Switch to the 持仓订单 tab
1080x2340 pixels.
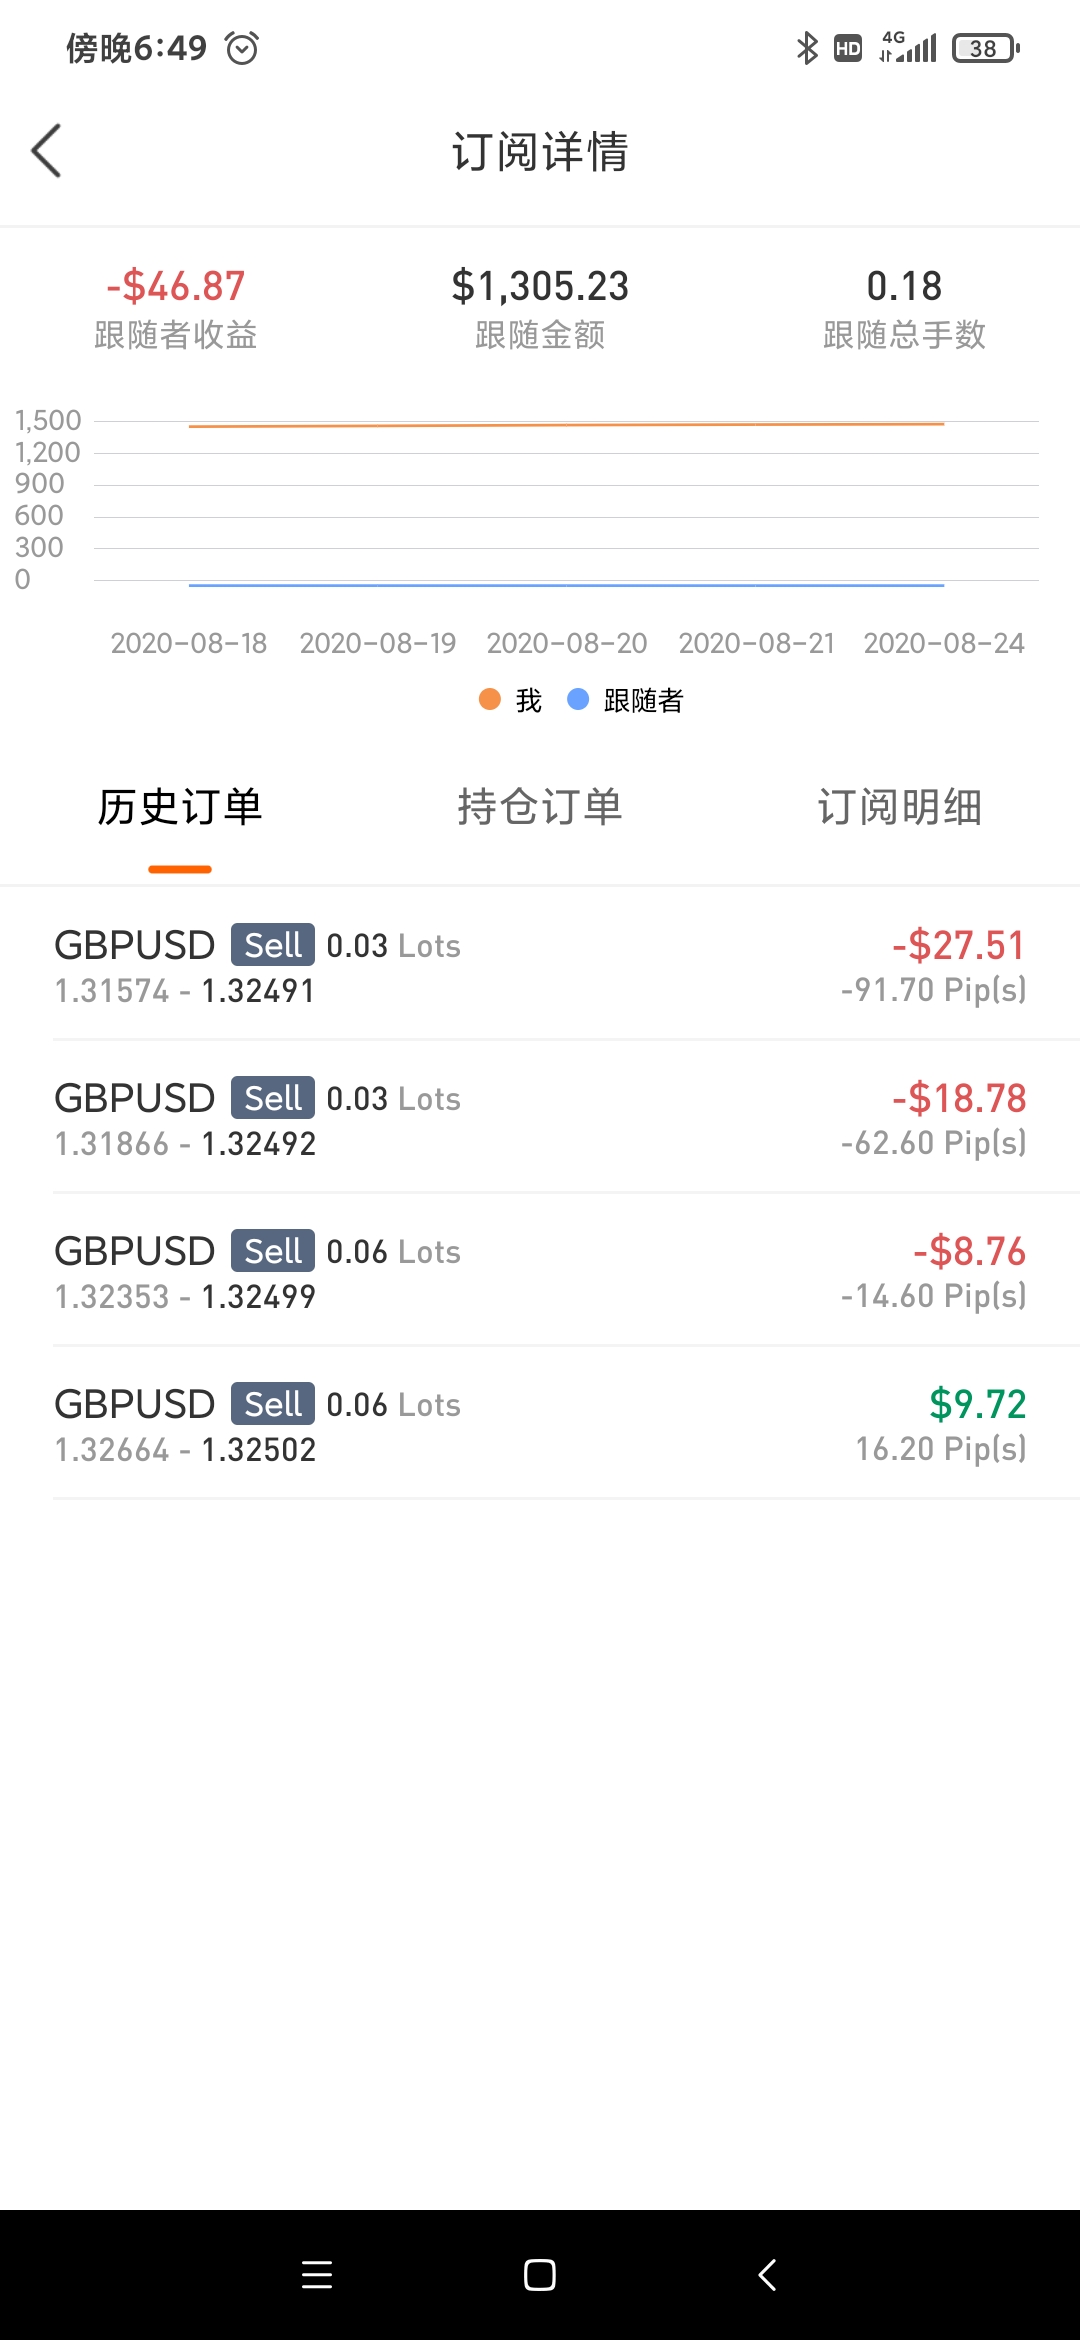(x=540, y=807)
